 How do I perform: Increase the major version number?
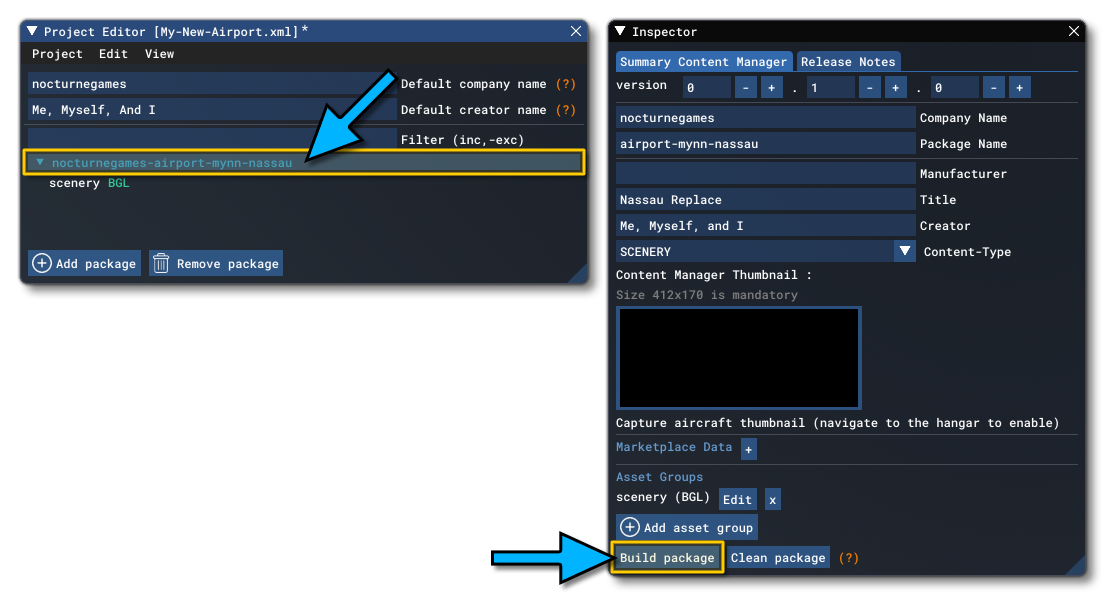[x=772, y=88]
